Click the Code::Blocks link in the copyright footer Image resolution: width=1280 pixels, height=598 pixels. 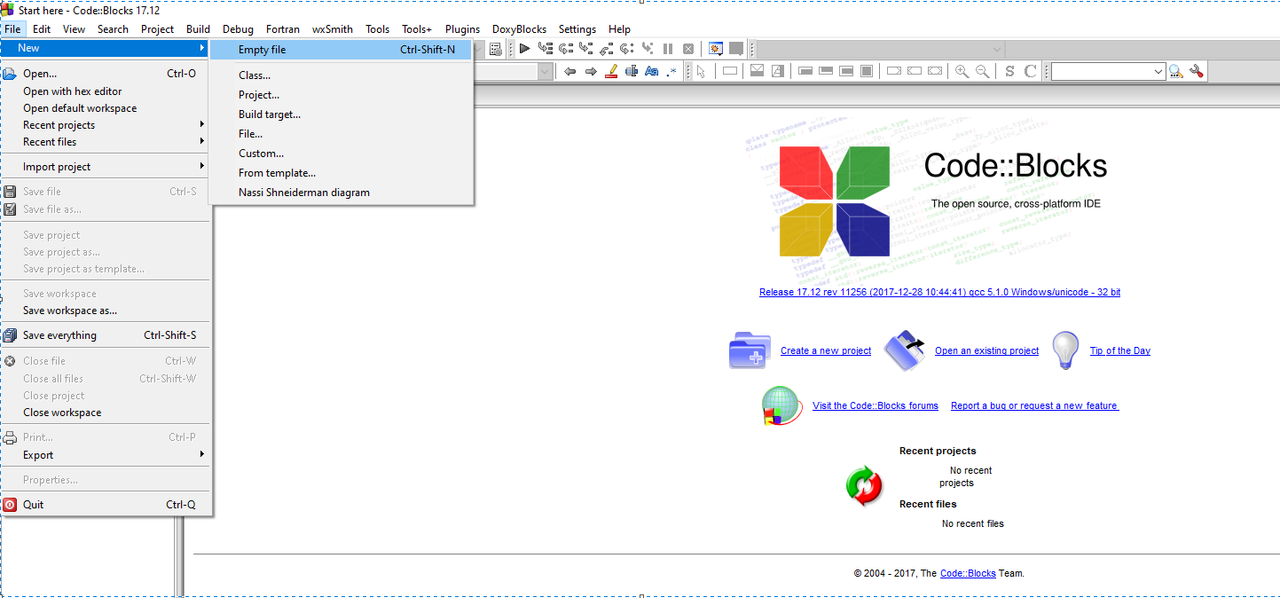[x=968, y=573]
